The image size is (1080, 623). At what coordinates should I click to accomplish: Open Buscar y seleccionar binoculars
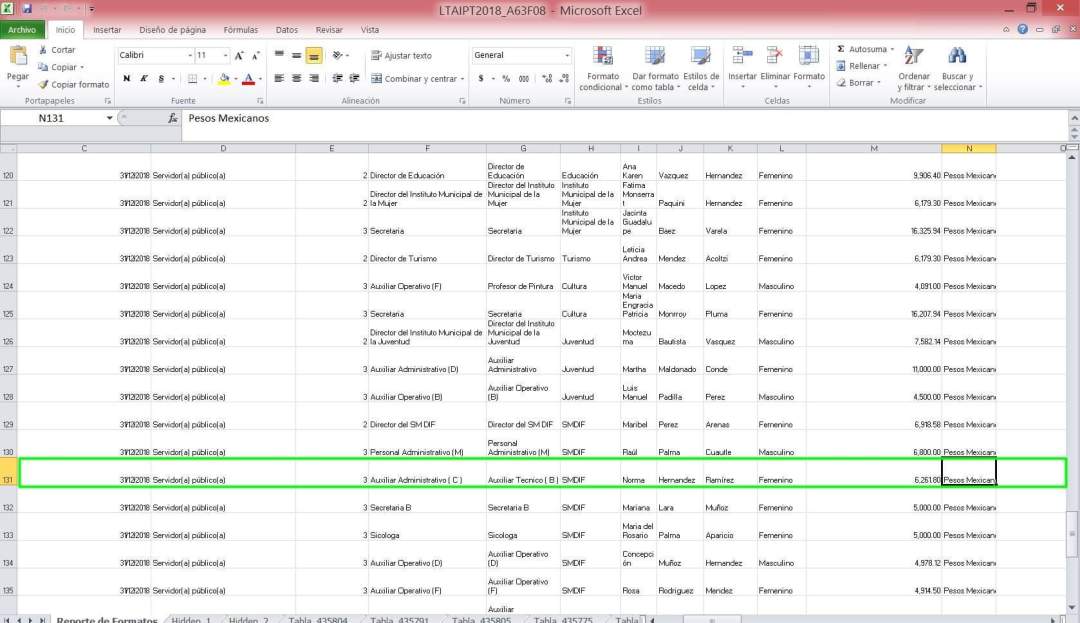(956, 57)
